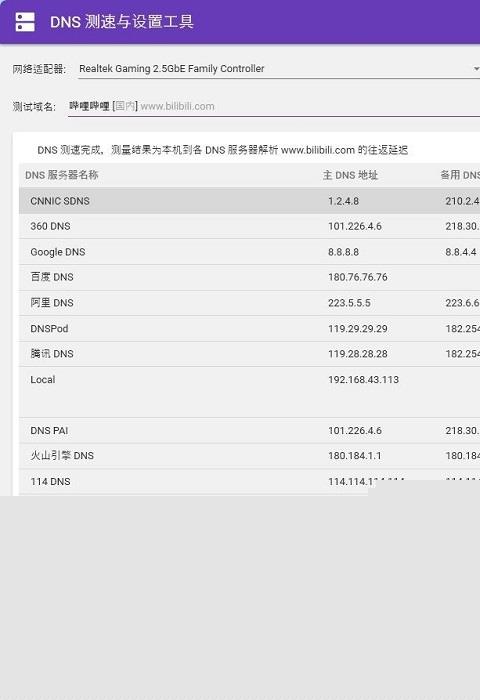Image resolution: width=480 pixels, height=700 pixels.
Task: Click the '测试域名' label
Action: point(34,107)
